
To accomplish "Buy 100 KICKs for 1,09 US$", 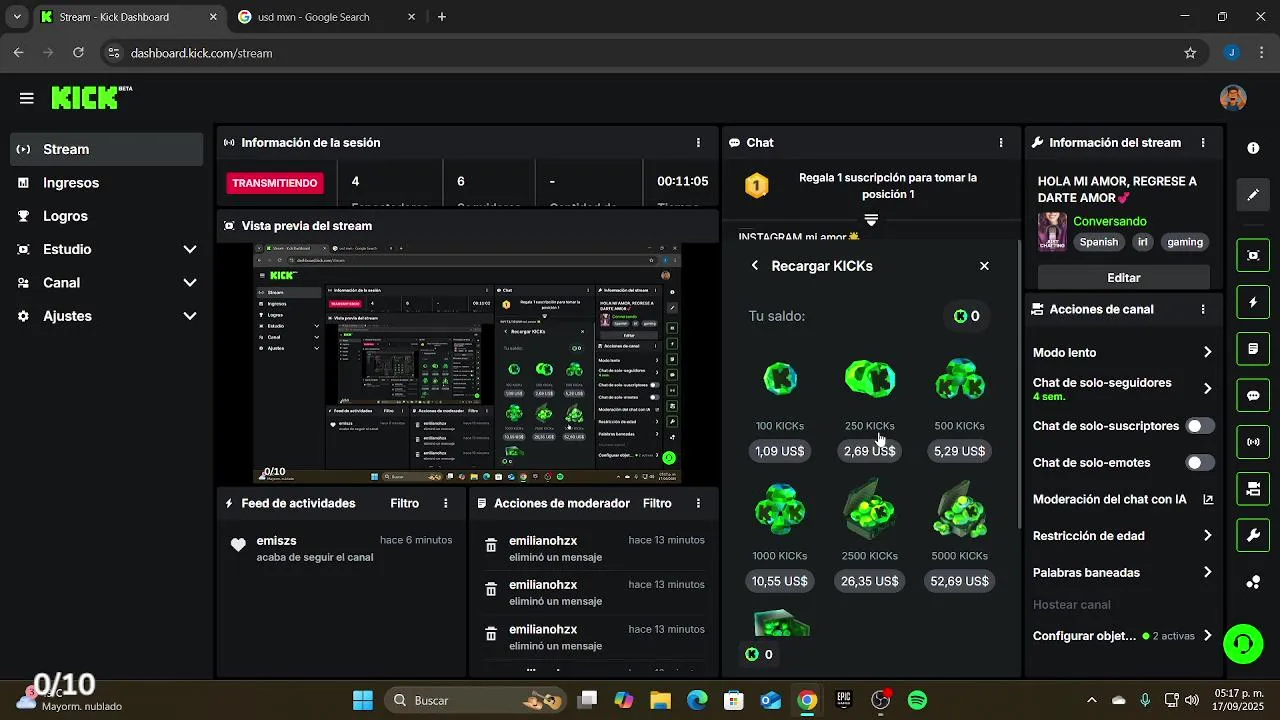I will tap(780, 451).
